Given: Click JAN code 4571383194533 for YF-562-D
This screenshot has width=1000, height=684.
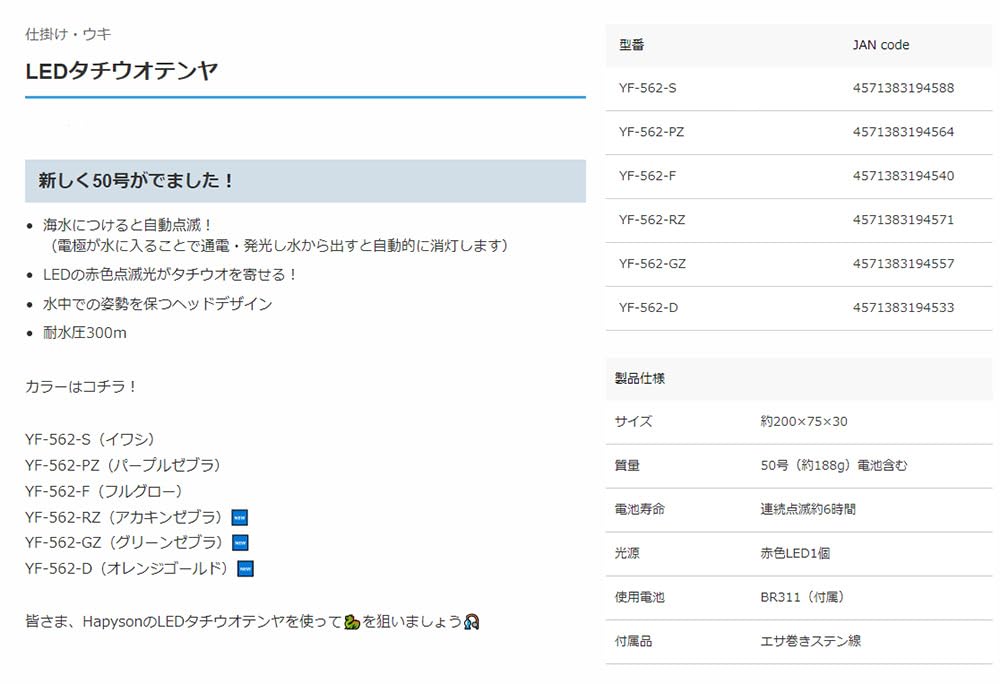Looking at the screenshot, I should tap(903, 308).
